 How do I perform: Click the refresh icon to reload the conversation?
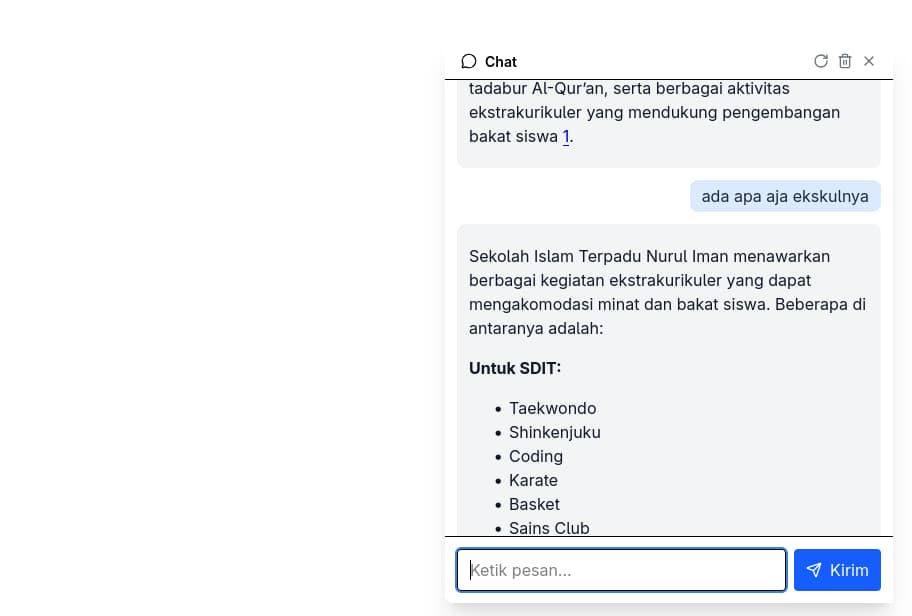tap(821, 61)
